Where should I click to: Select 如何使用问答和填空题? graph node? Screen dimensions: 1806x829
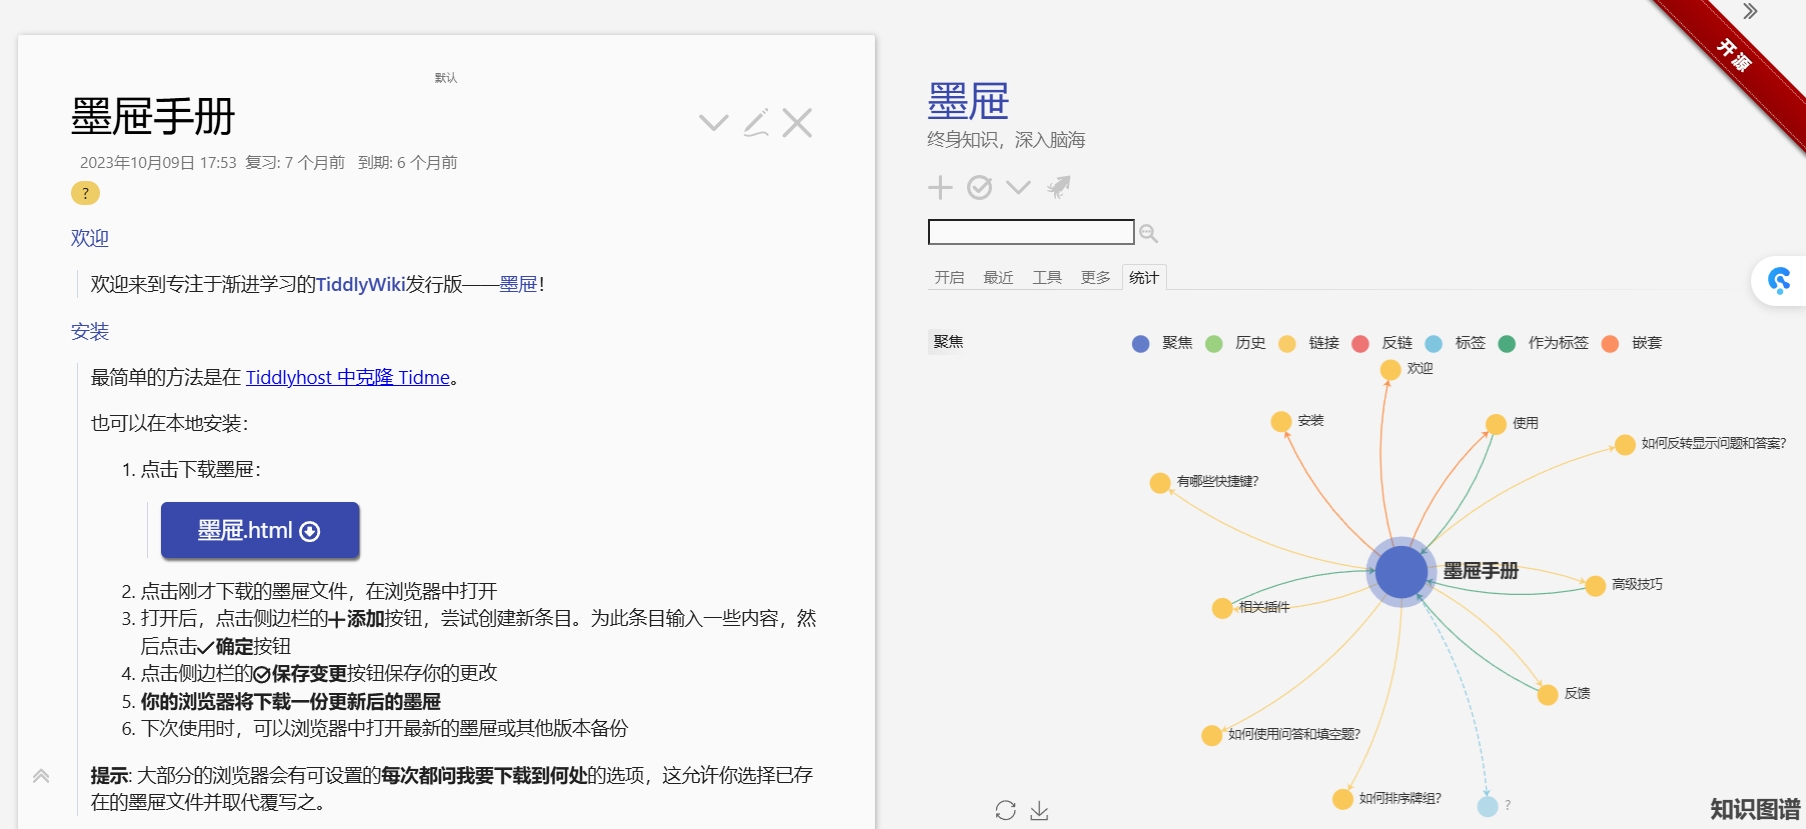pos(1212,736)
